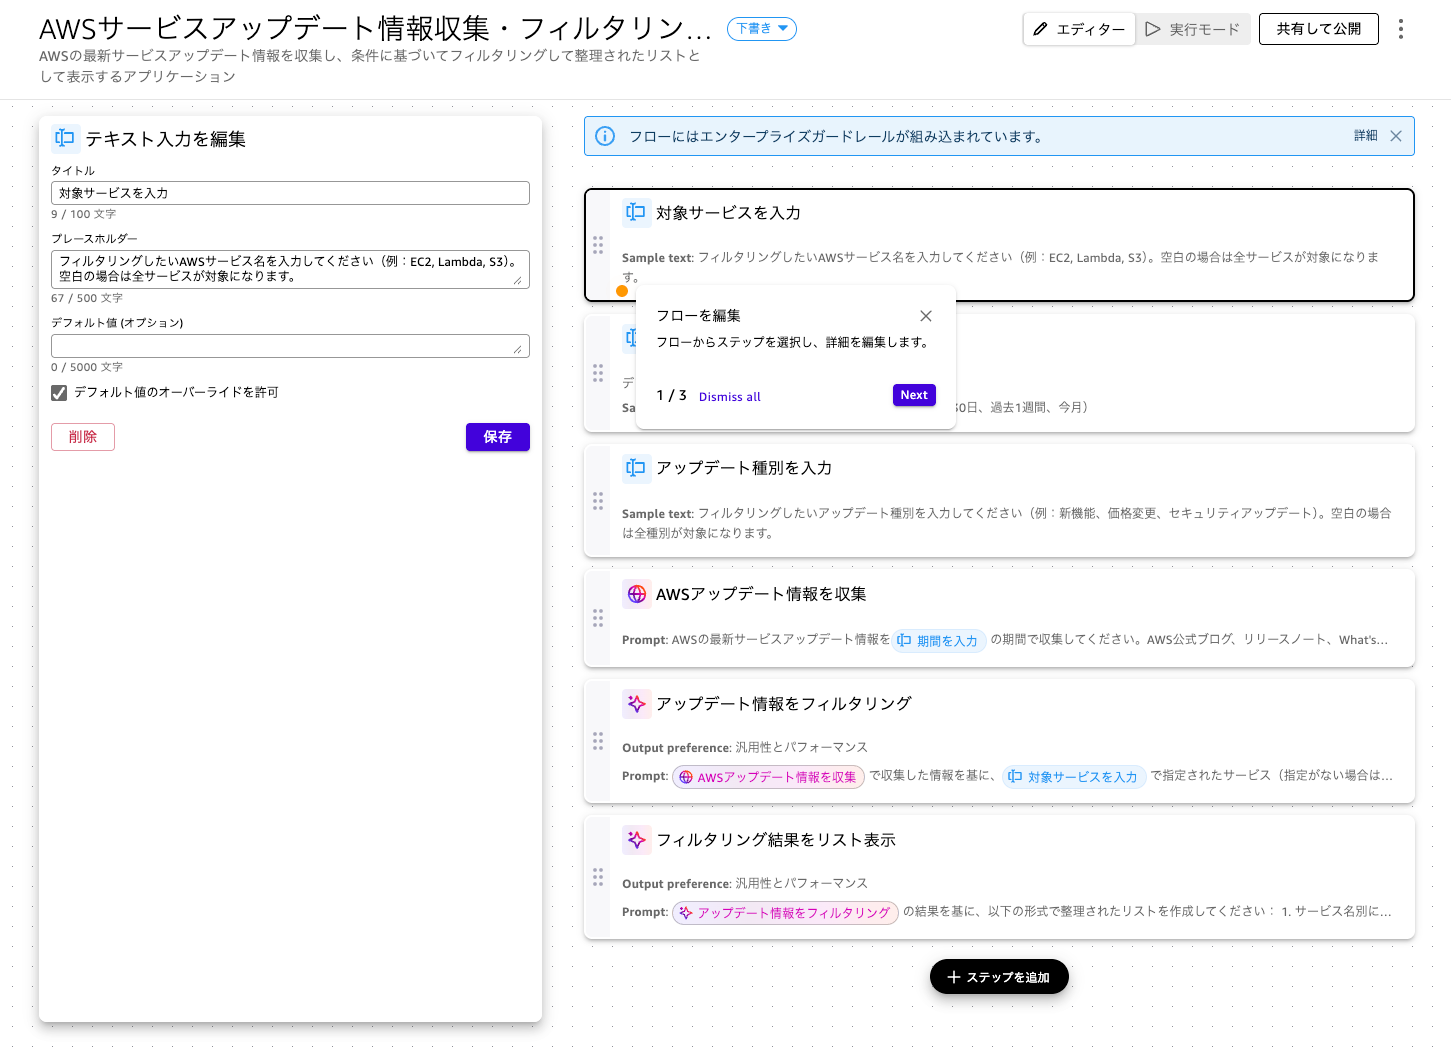
Task: Click Next in the tour popup
Action: coord(913,395)
